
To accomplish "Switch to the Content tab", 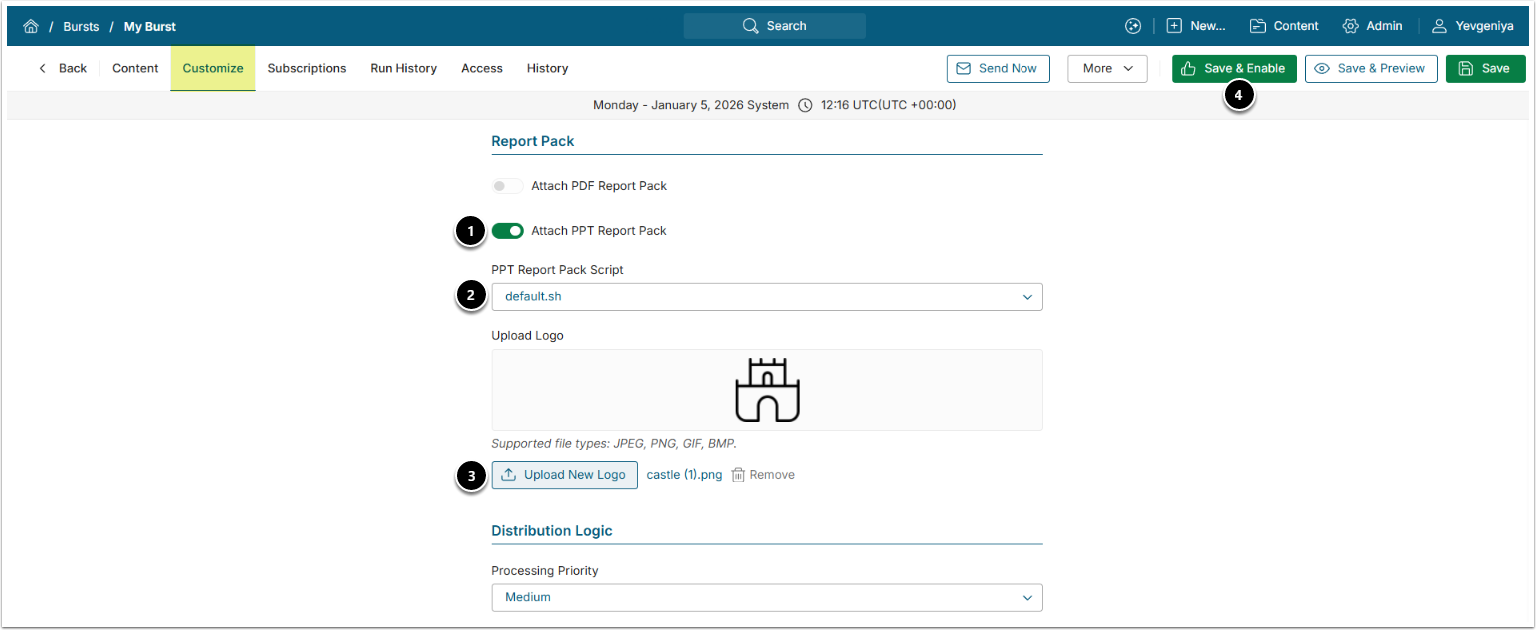I will 135,68.
